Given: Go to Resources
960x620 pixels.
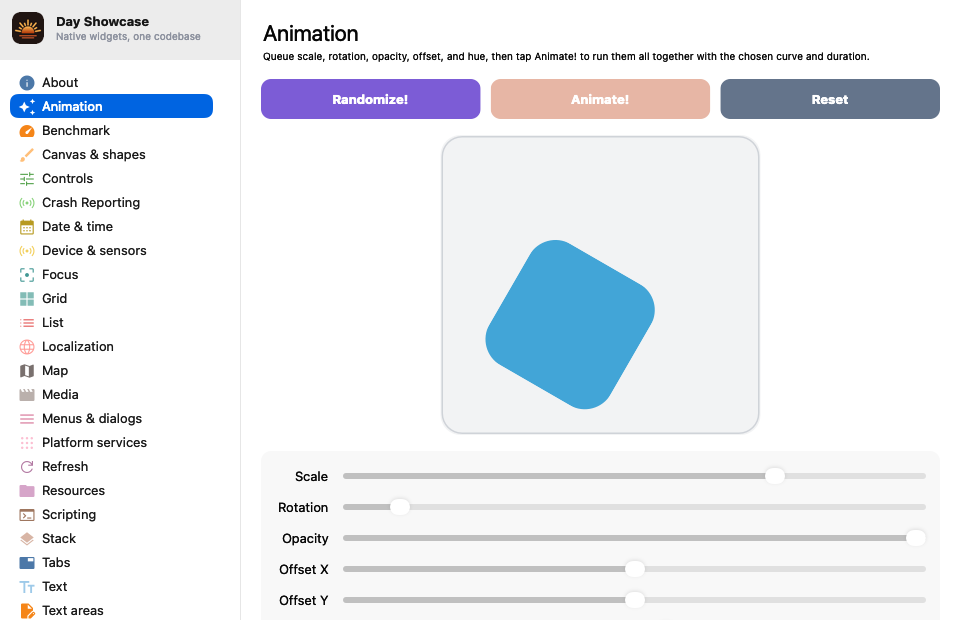Looking at the screenshot, I should (111, 491).
